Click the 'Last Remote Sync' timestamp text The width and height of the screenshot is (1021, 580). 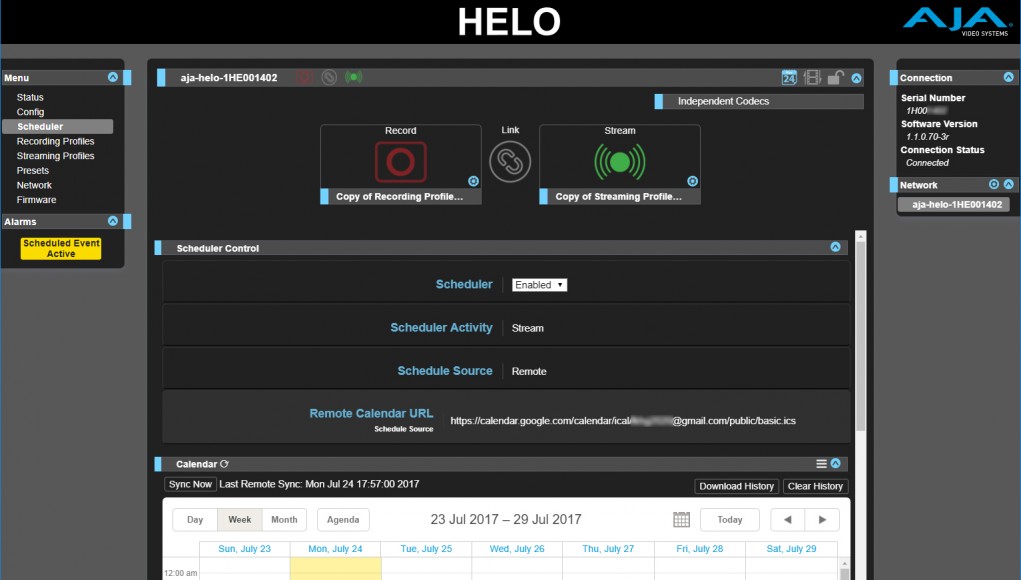tap(319, 484)
